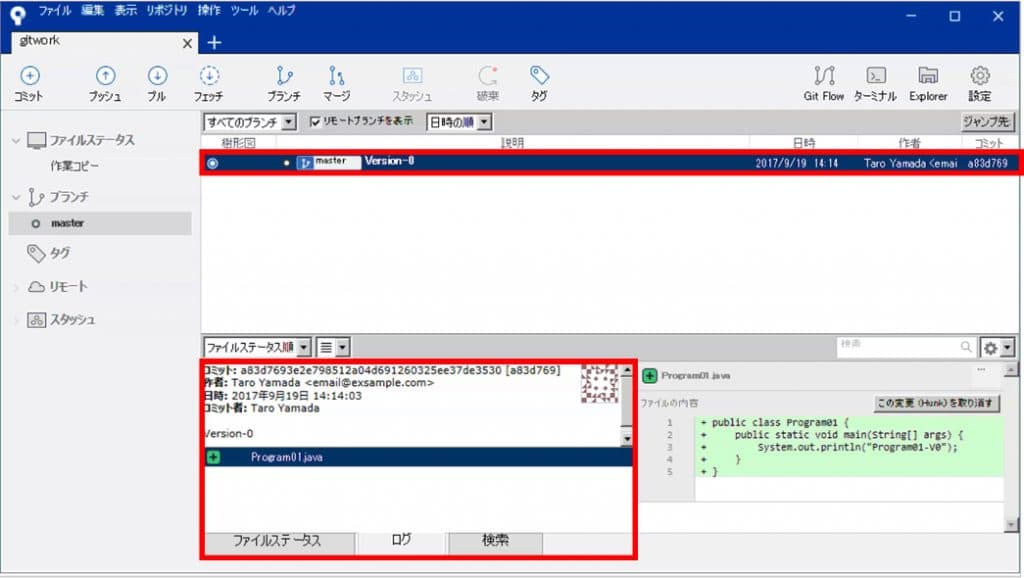Click the マージ (Merge) toolbar icon

(x=336, y=82)
